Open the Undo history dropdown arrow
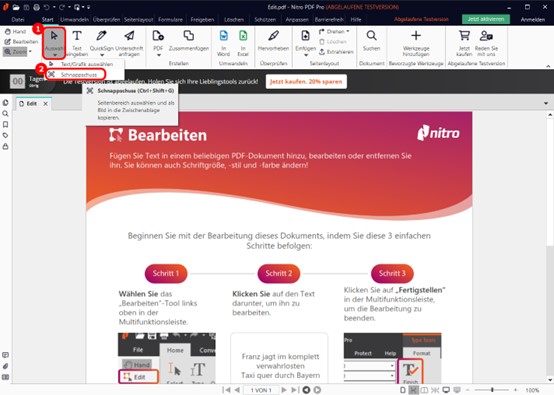This screenshot has height=395, width=554. [x=54, y=7]
